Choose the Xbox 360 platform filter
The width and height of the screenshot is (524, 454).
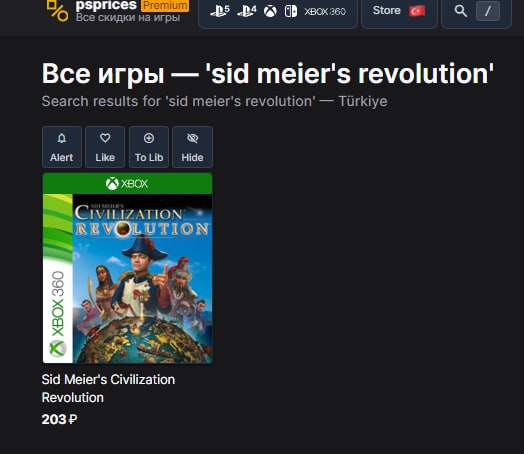(325, 12)
